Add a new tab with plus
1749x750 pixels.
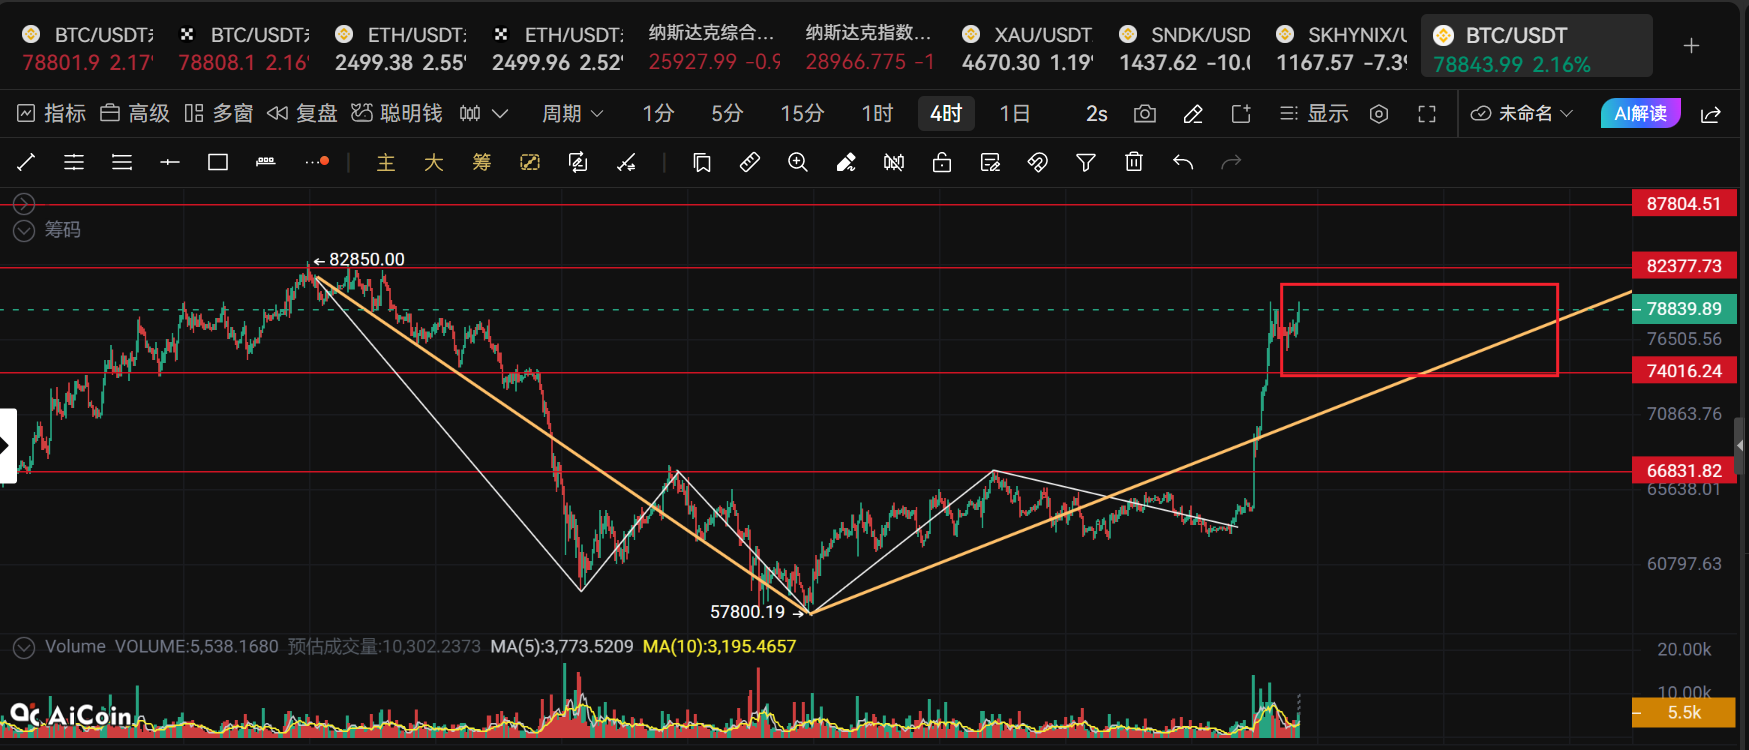tap(1691, 46)
